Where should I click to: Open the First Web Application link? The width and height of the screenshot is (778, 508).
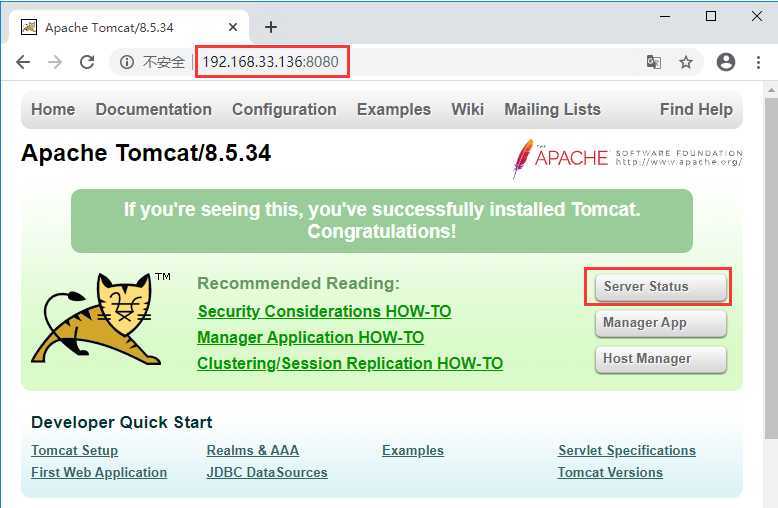pyautogui.click(x=99, y=472)
